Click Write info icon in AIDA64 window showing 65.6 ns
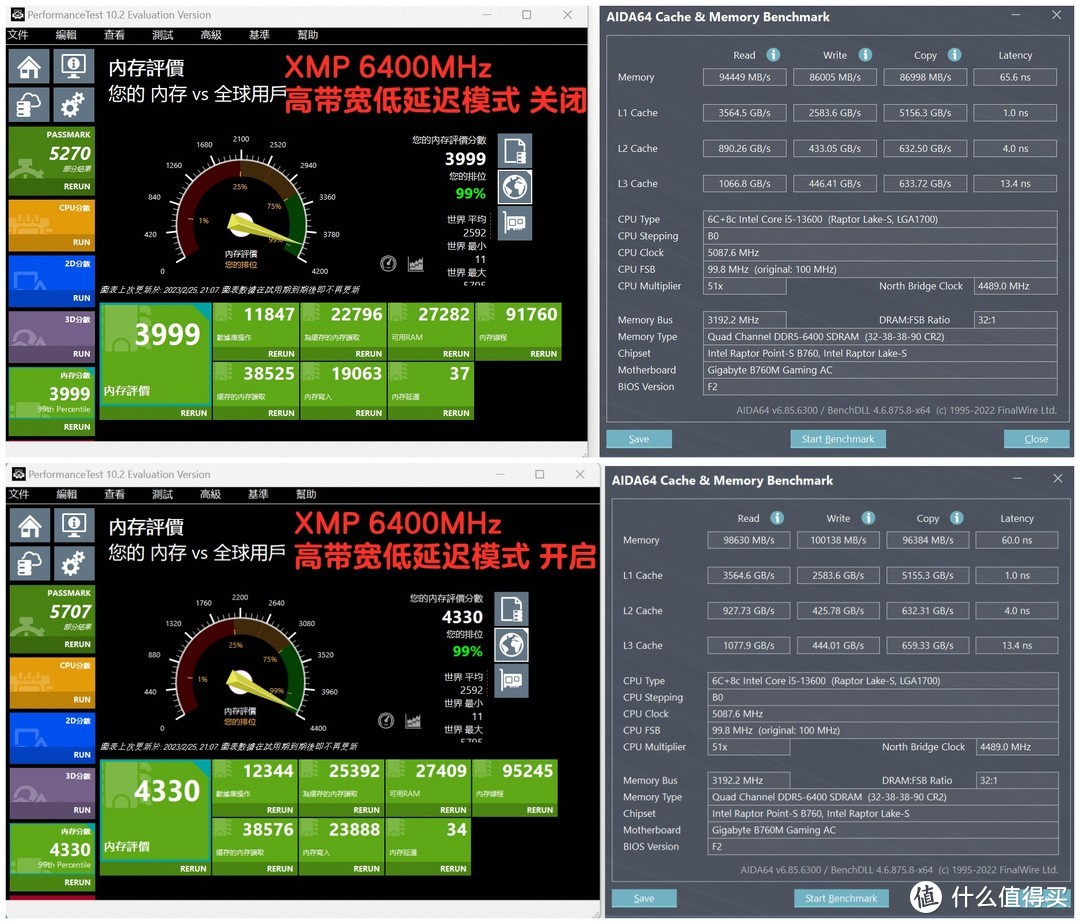This screenshot has height=924, width=1080. tap(865, 54)
